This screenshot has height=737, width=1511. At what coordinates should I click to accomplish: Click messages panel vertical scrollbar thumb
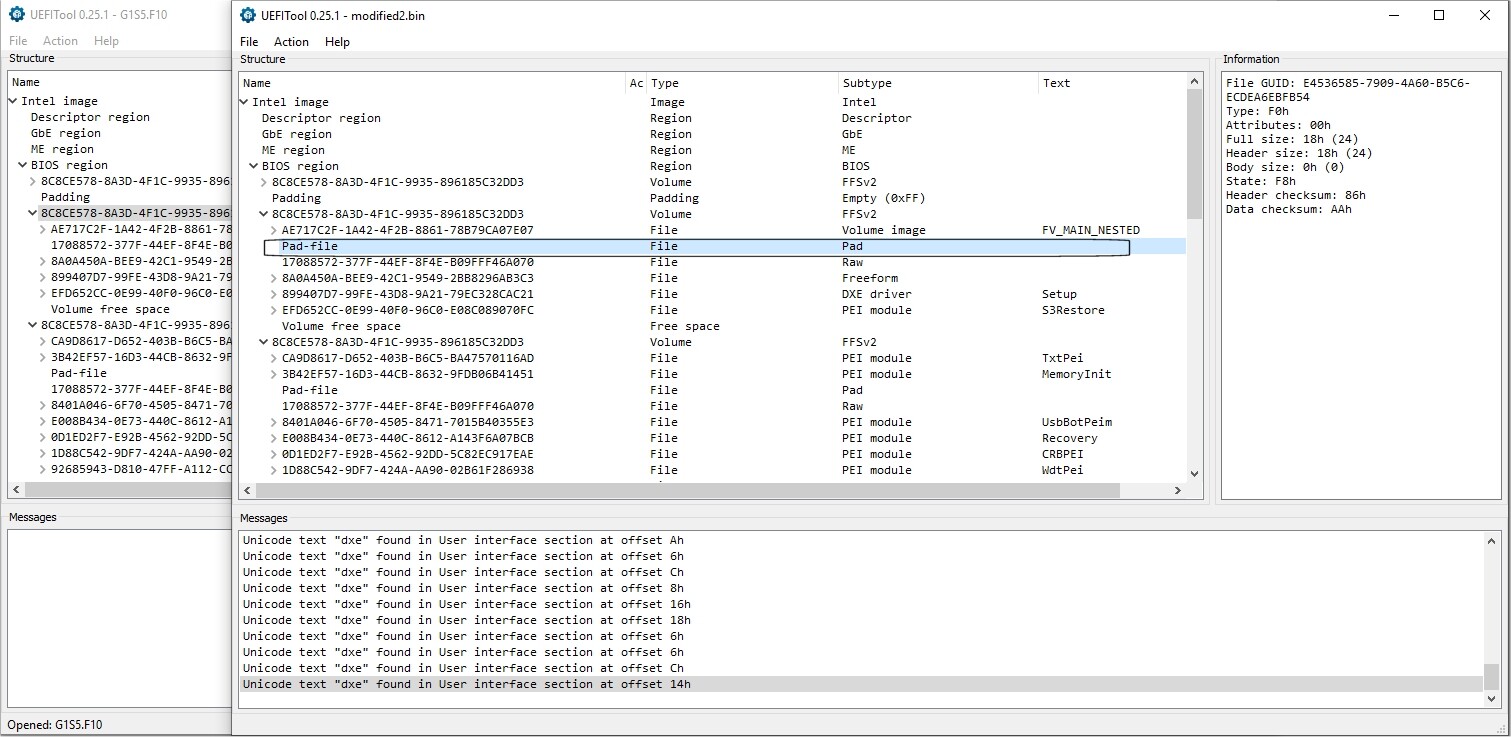point(1491,676)
